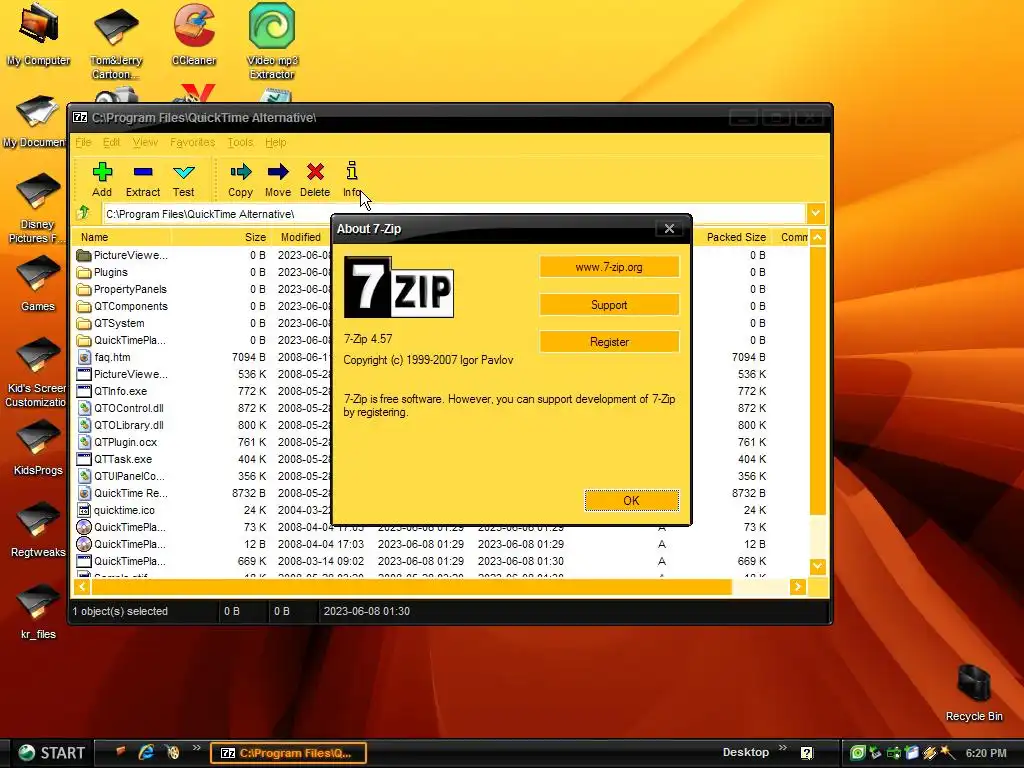Click OK in About 7-Zip dialog
1024x768 pixels.
[631, 501]
